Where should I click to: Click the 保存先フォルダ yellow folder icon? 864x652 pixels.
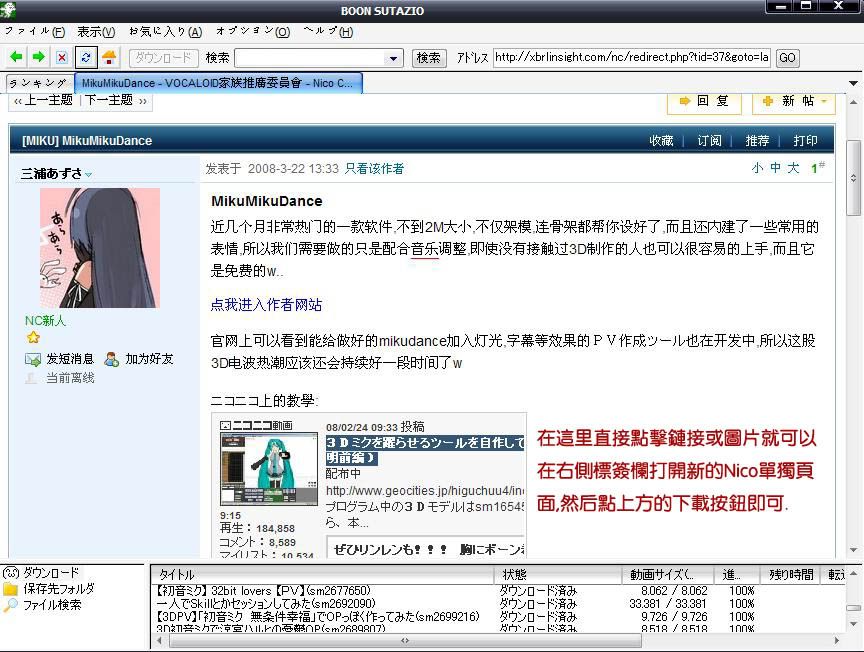(11, 589)
